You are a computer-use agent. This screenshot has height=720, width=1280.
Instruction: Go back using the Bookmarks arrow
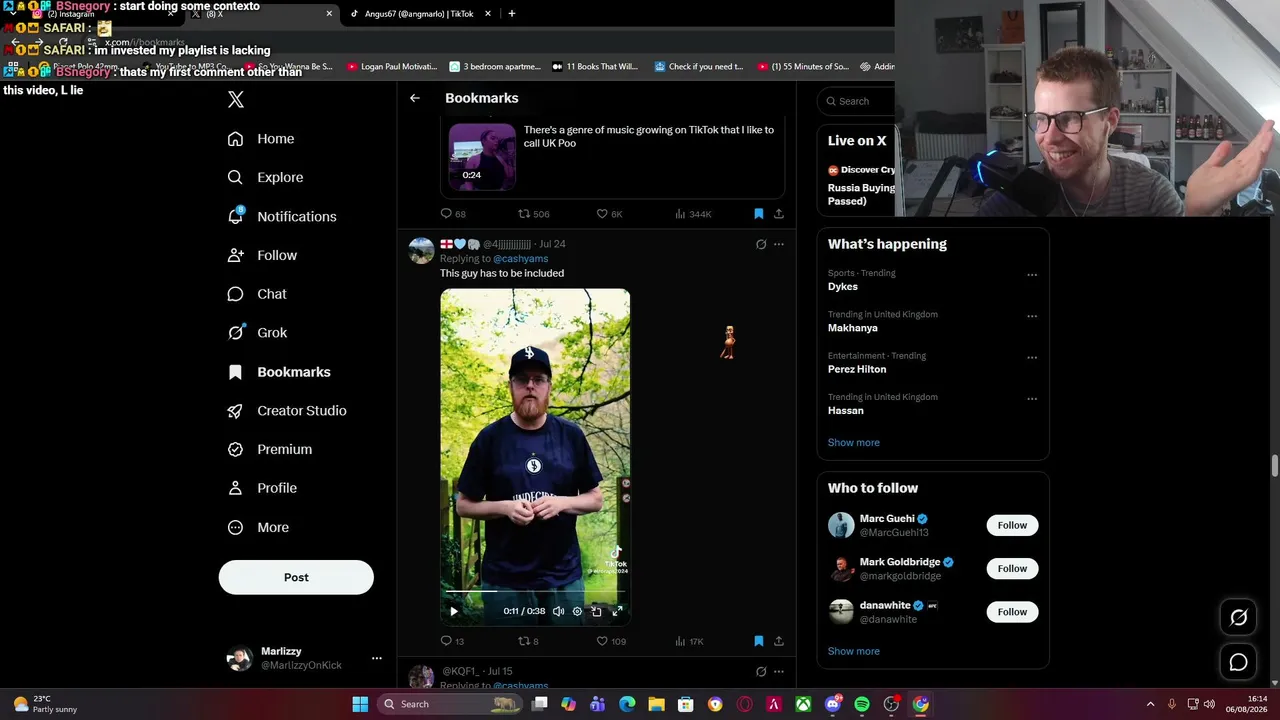point(415,98)
